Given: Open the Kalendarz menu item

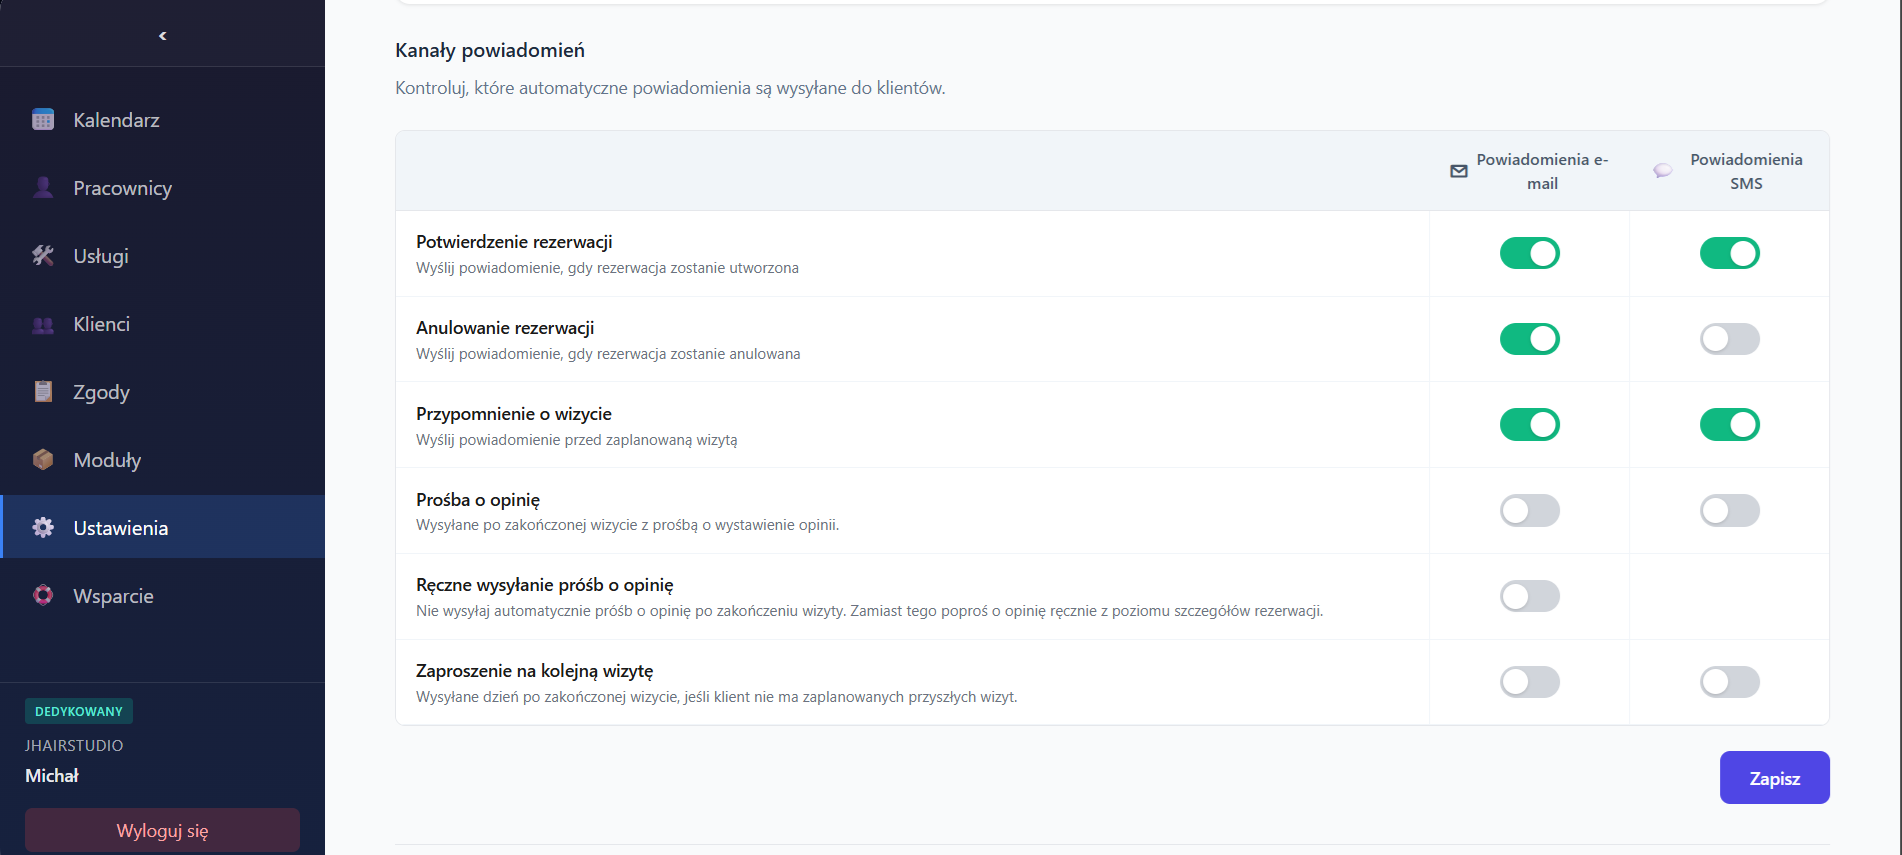Looking at the screenshot, I should point(116,120).
